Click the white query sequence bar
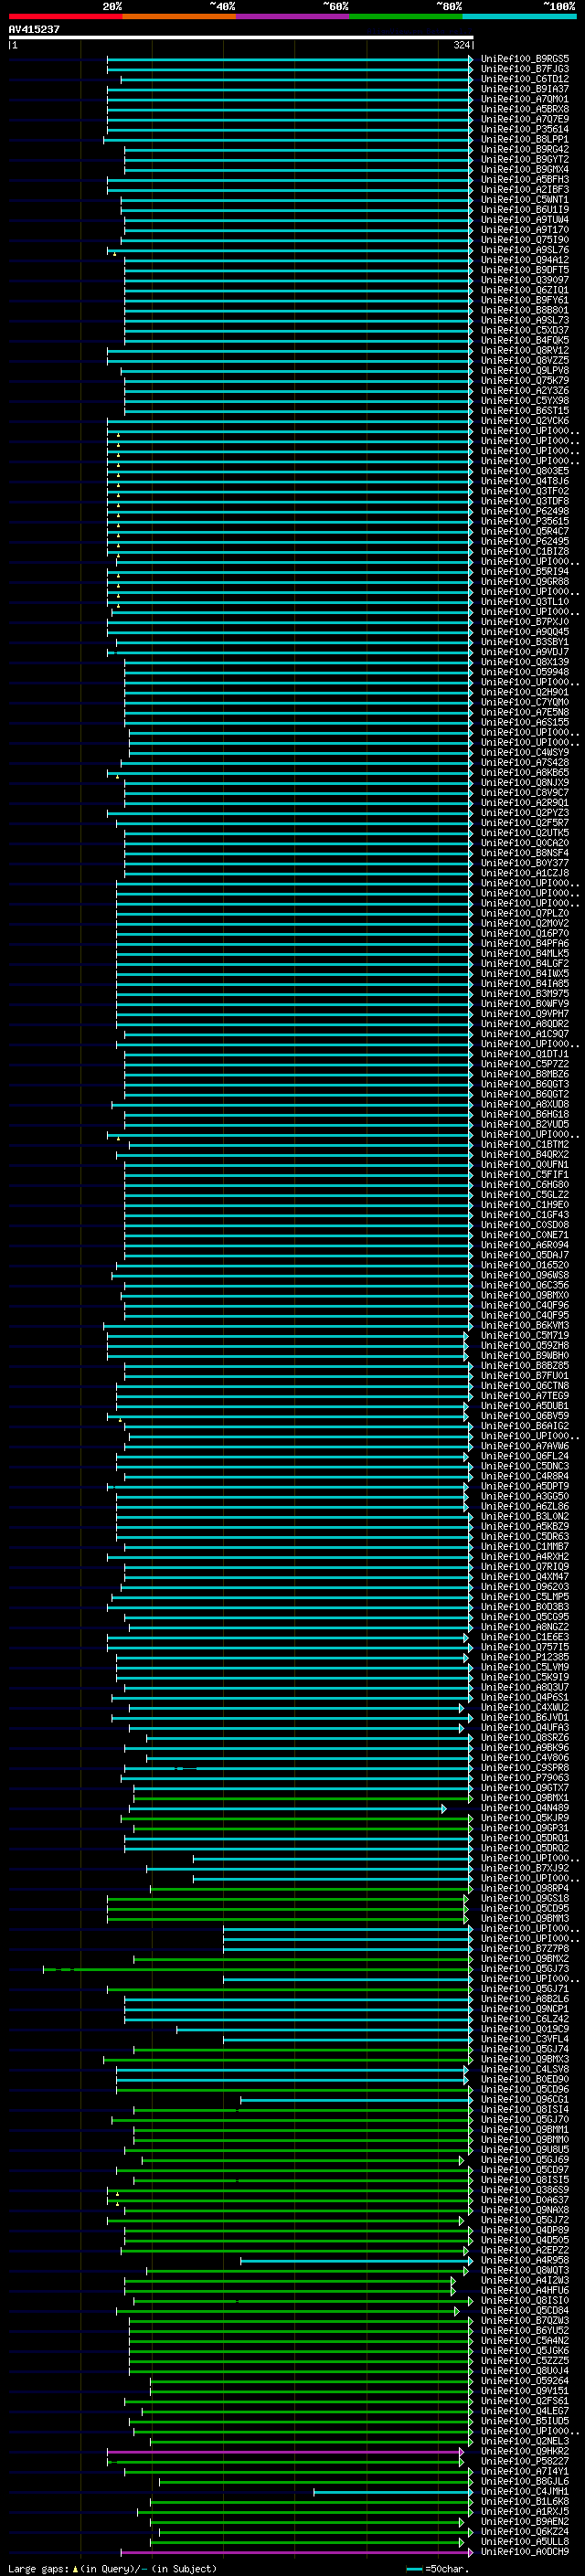The height and width of the screenshot is (2576, 585). [241, 37]
